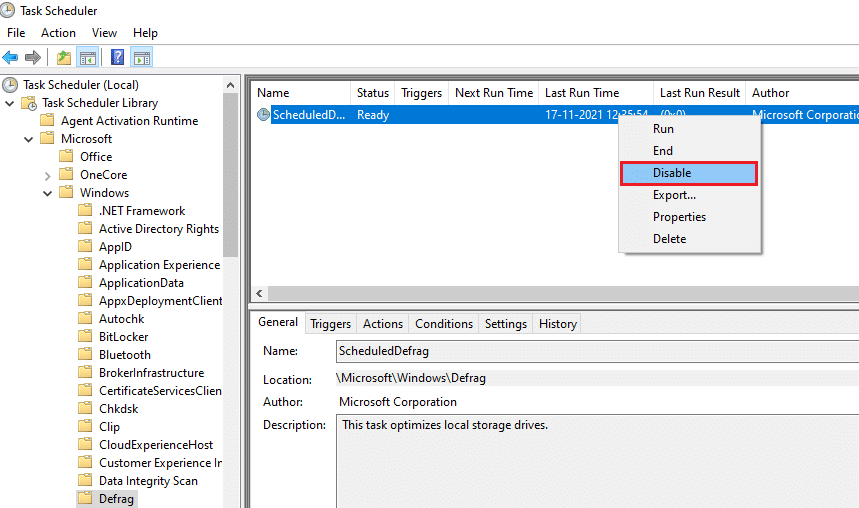Click the Up one level folder icon

(x=64, y=57)
